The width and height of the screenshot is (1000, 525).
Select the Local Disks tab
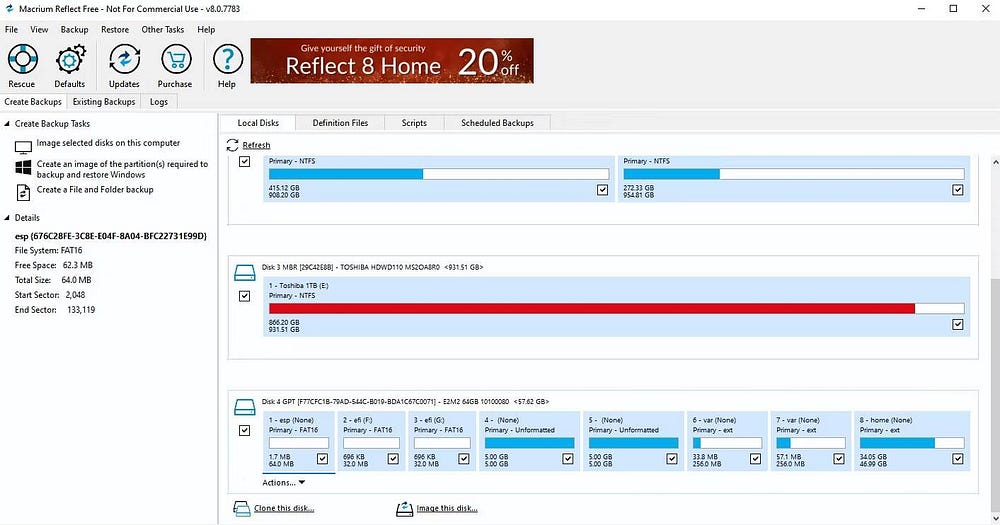point(258,122)
